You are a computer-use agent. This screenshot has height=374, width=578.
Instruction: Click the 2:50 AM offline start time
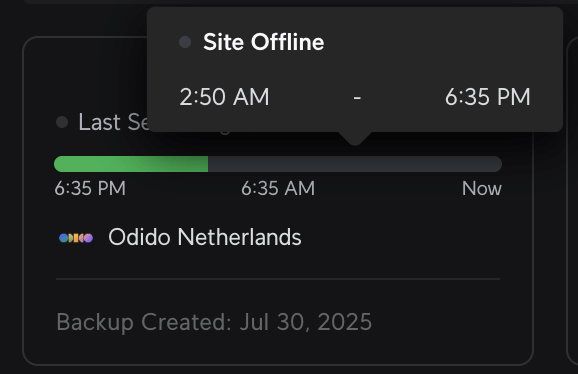224,97
